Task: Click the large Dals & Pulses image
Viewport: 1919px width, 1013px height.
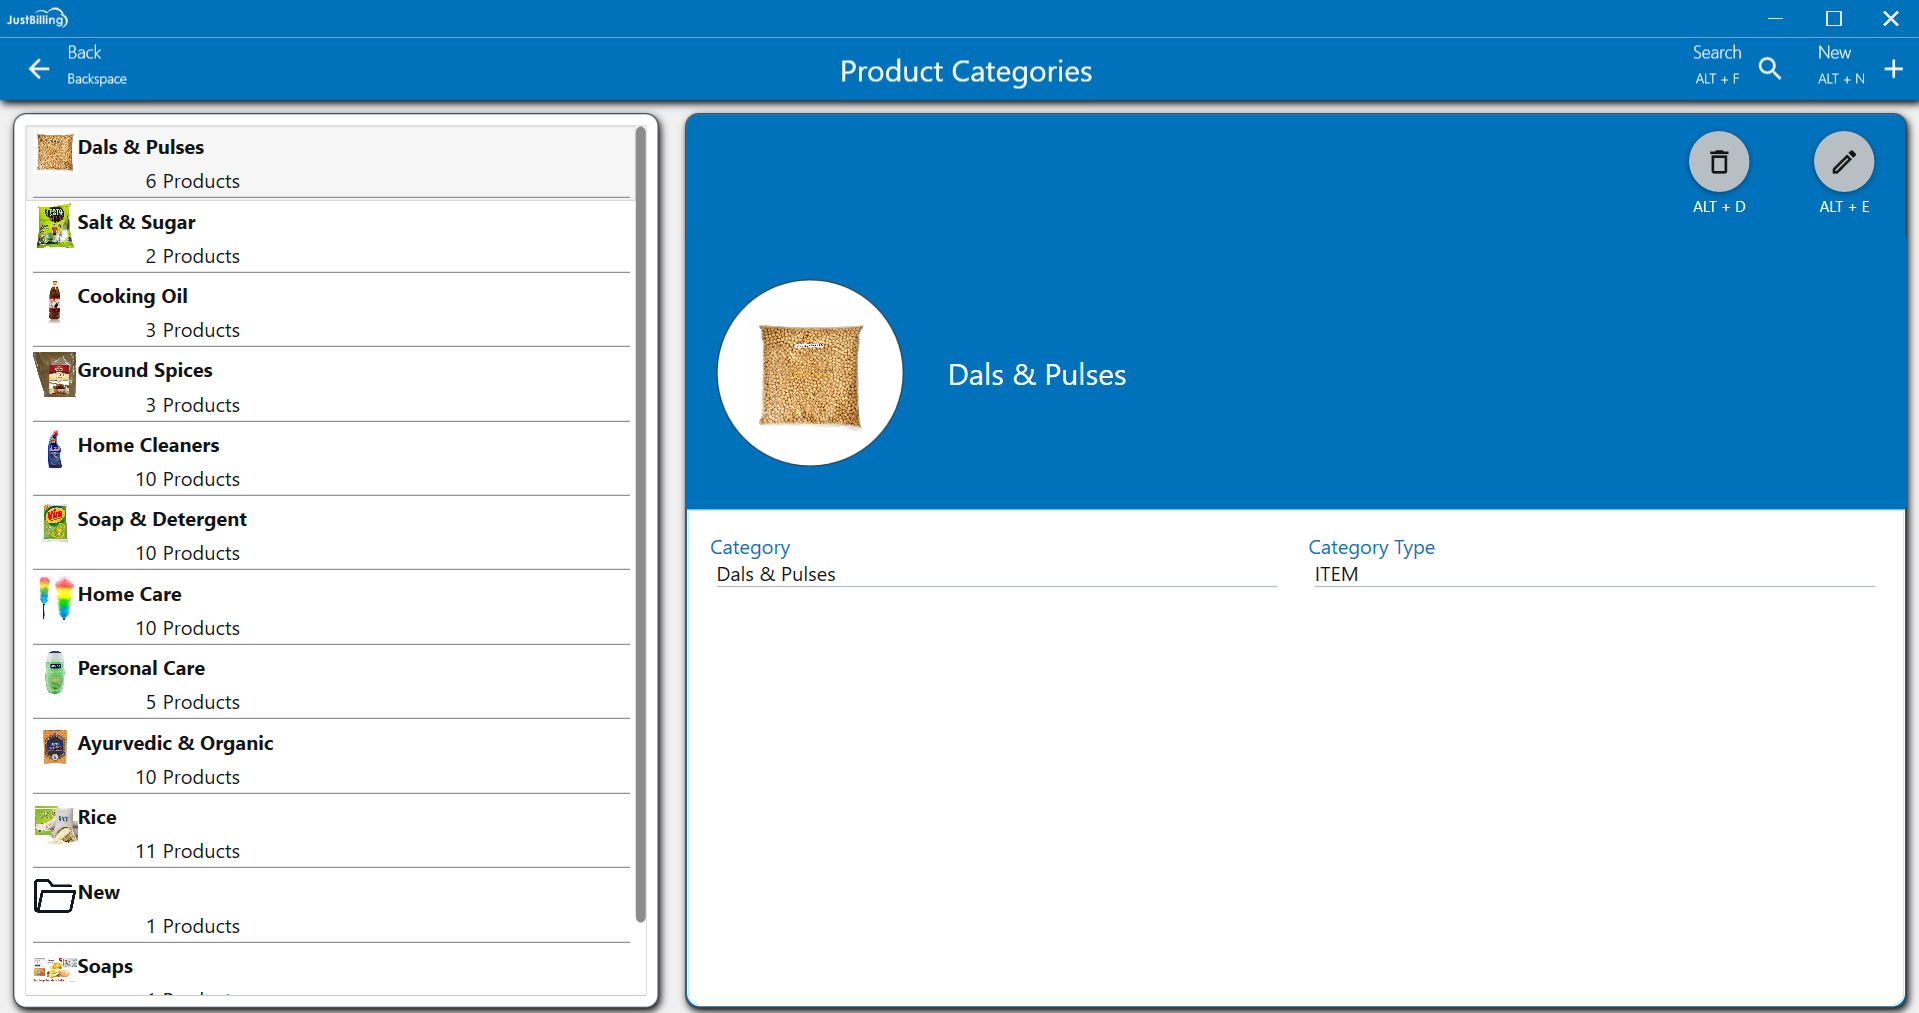Action: pos(810,373)
